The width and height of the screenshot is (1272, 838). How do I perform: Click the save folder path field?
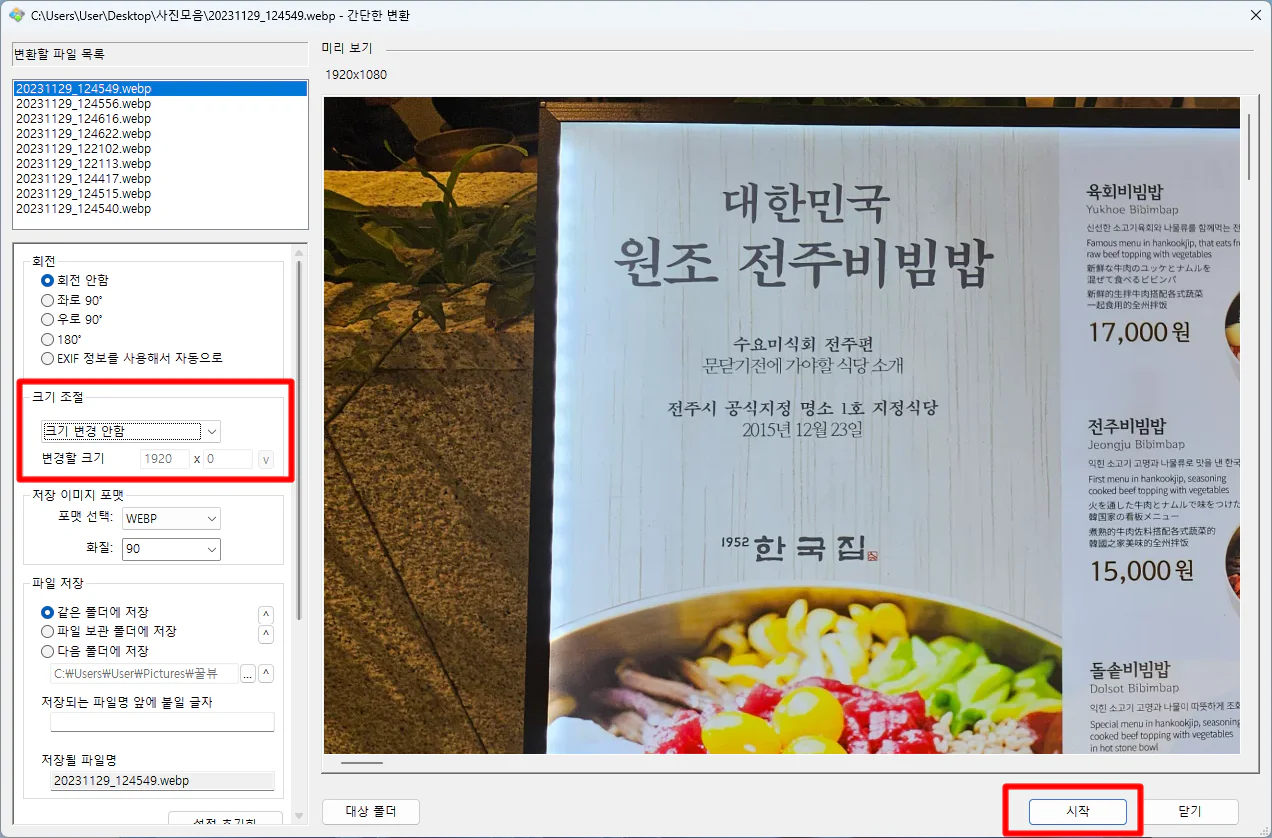pyautogui.click(x=145, y=673)
